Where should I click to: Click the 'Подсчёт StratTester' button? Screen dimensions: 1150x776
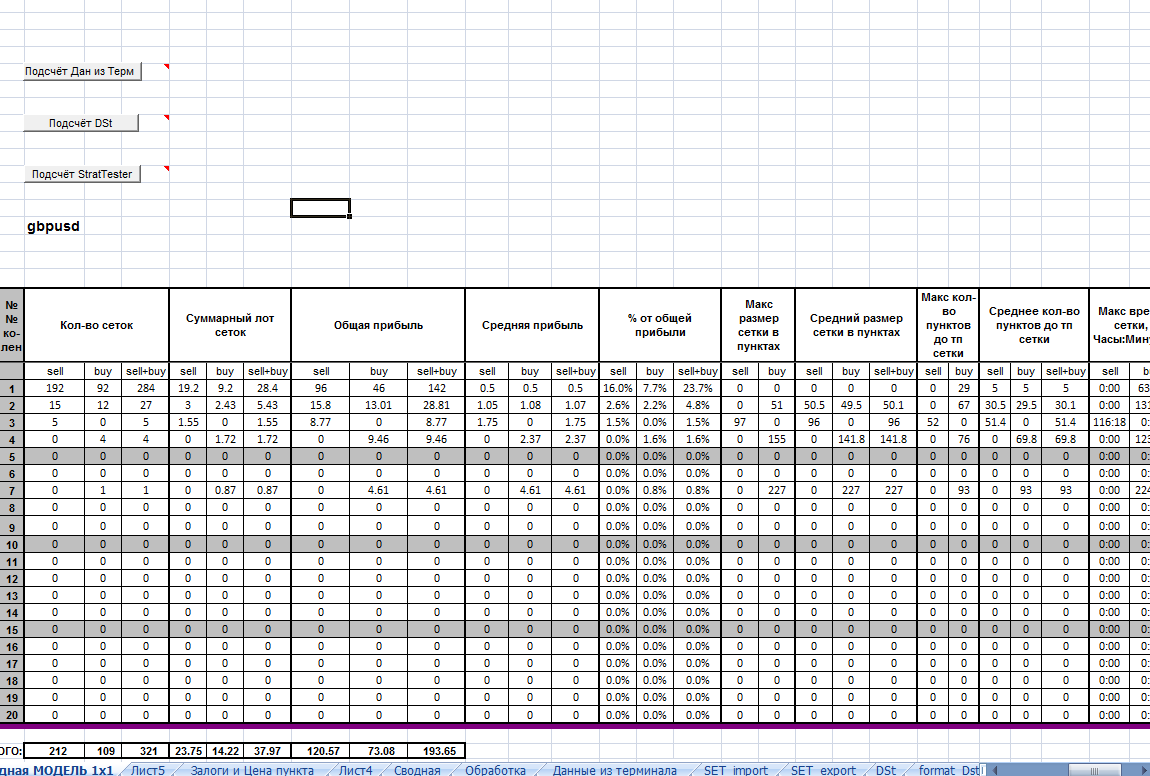[82, 174]
